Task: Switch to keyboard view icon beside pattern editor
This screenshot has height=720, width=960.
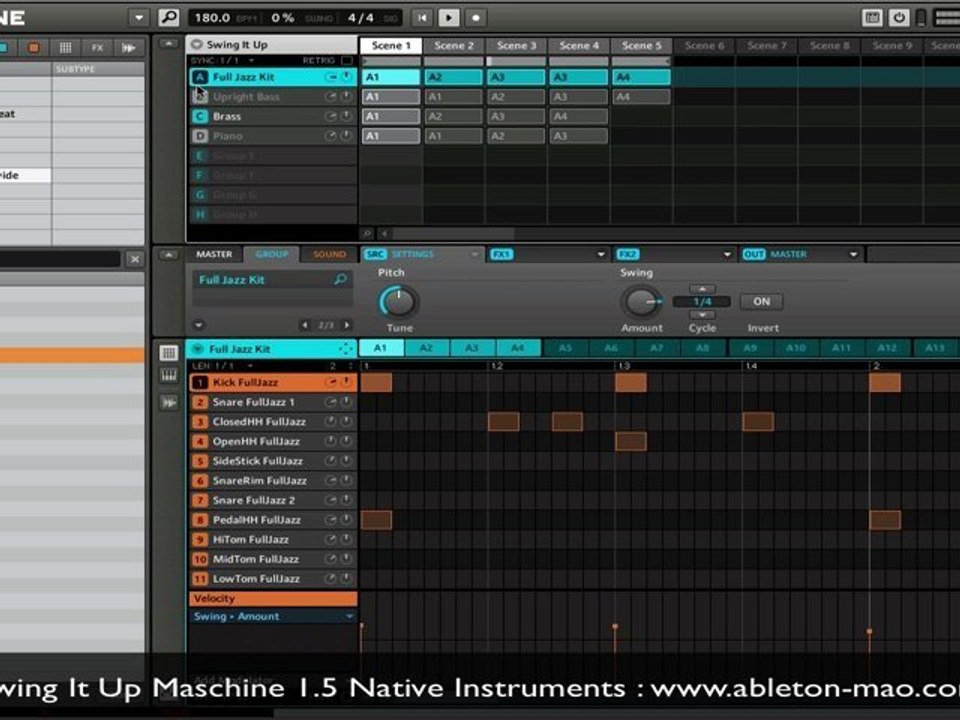Action: (169, 375)
